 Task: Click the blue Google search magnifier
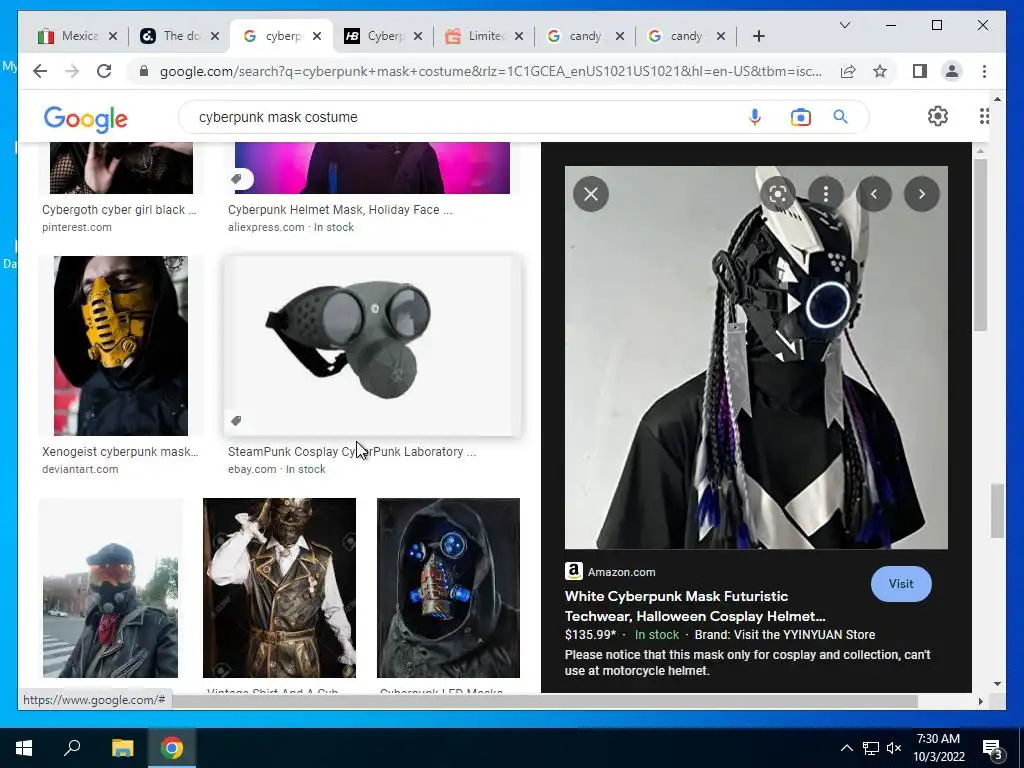[840, 117]
